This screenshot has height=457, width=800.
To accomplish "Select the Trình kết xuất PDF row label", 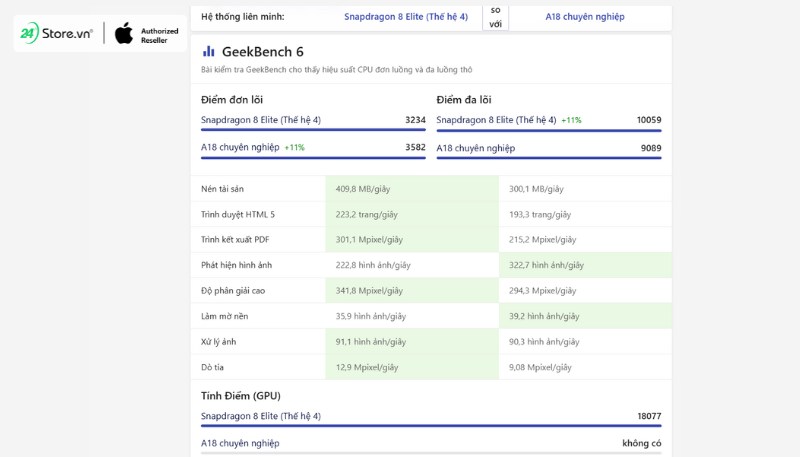I will click(x=235, y=240).
